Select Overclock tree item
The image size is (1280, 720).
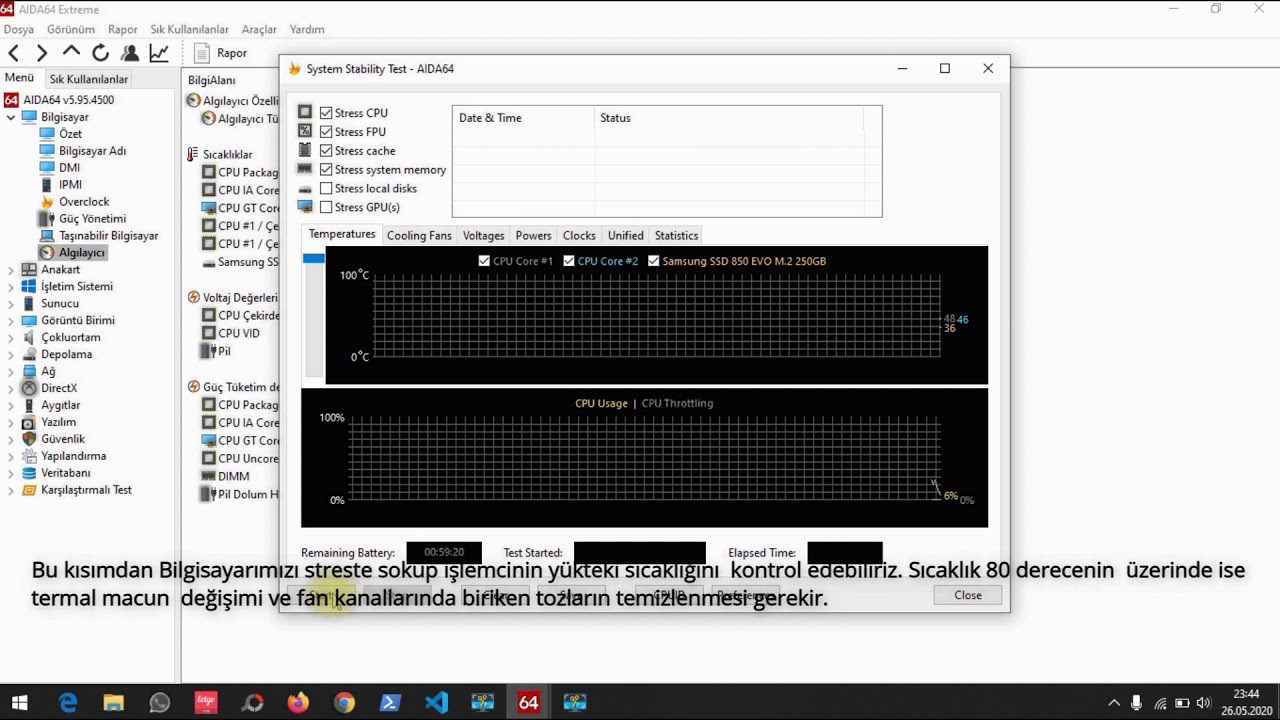(x=84, y=202)
